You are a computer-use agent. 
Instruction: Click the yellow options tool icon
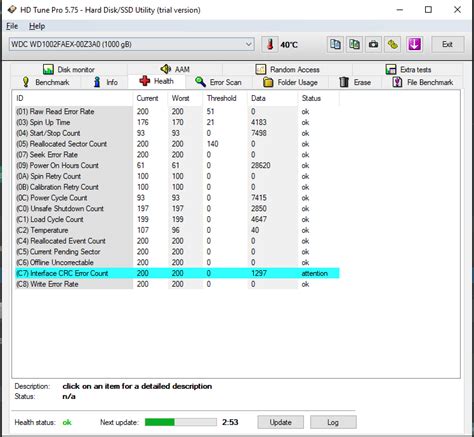[393, 44]
